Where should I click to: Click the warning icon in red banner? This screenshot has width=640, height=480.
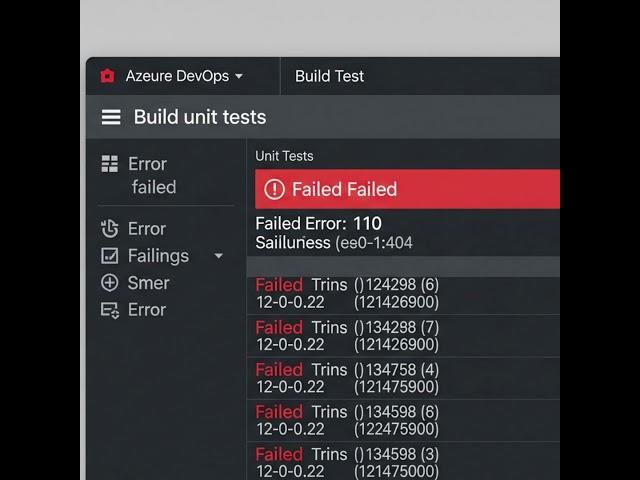[x=274, y=190]
